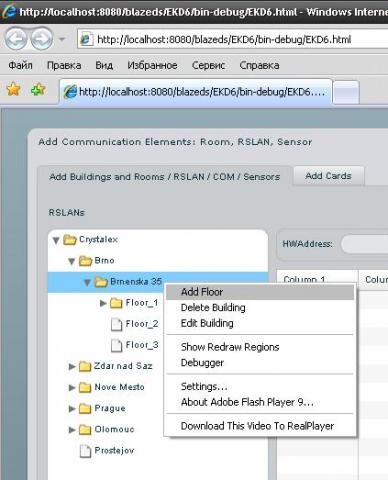Choose Debugger from context menu
Image resolution: width=388 pixels, height=480 pixels.
coord(260,363)
